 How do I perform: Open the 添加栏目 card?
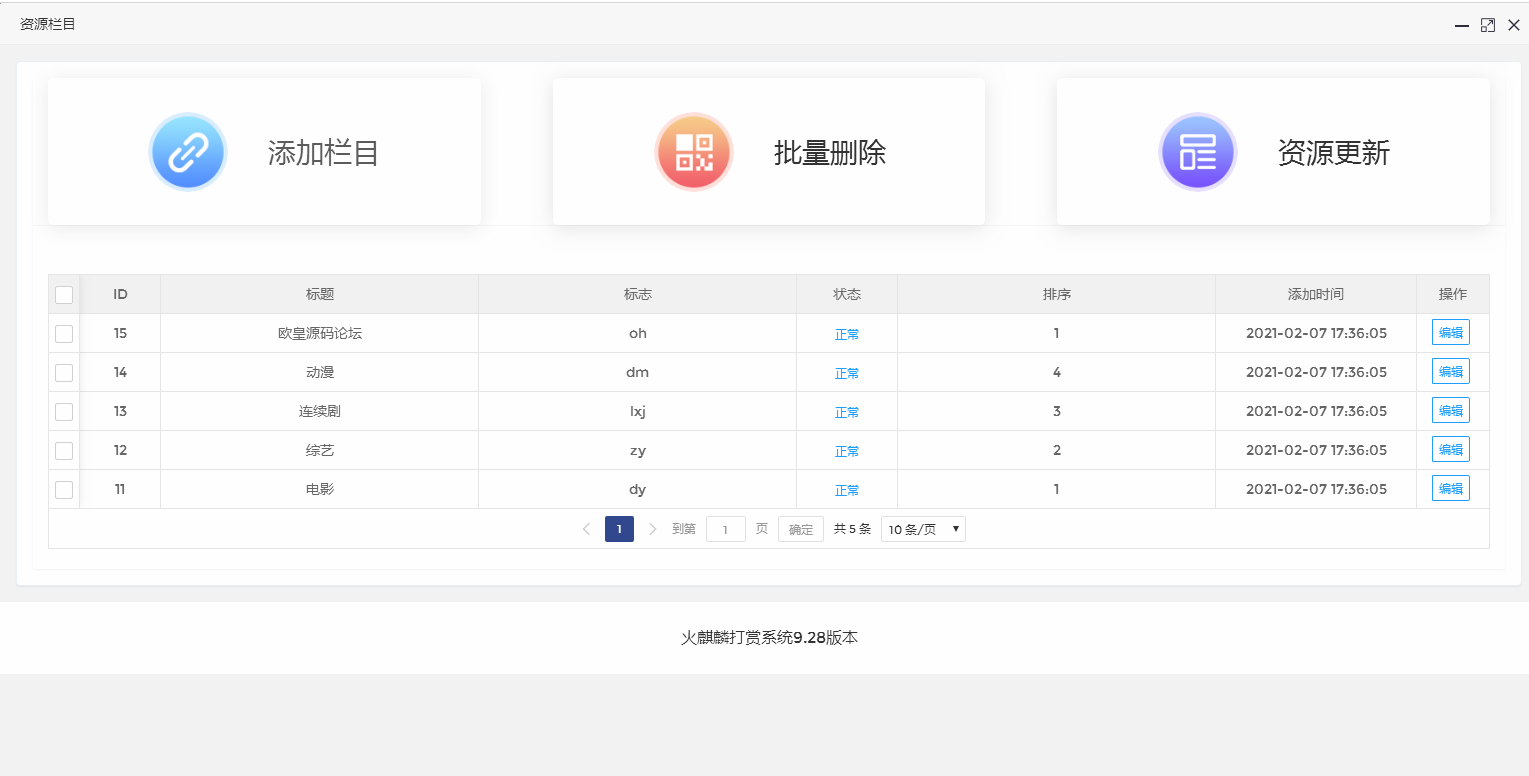click(x=264, y=151)
